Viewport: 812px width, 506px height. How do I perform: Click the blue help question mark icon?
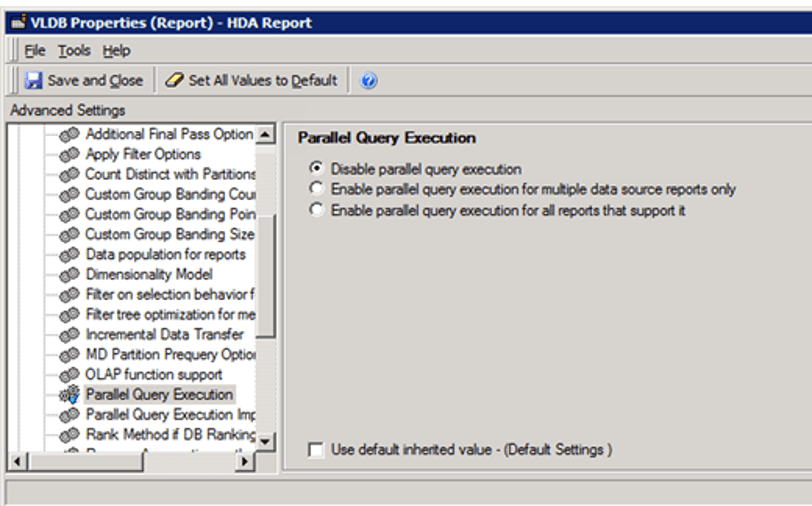tap(366, 81)
